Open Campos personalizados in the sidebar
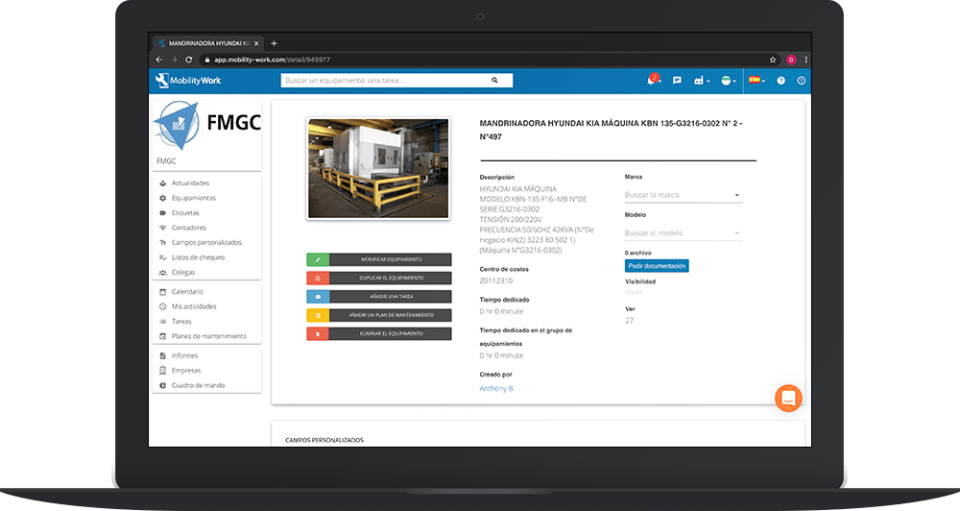 (206, 242)
